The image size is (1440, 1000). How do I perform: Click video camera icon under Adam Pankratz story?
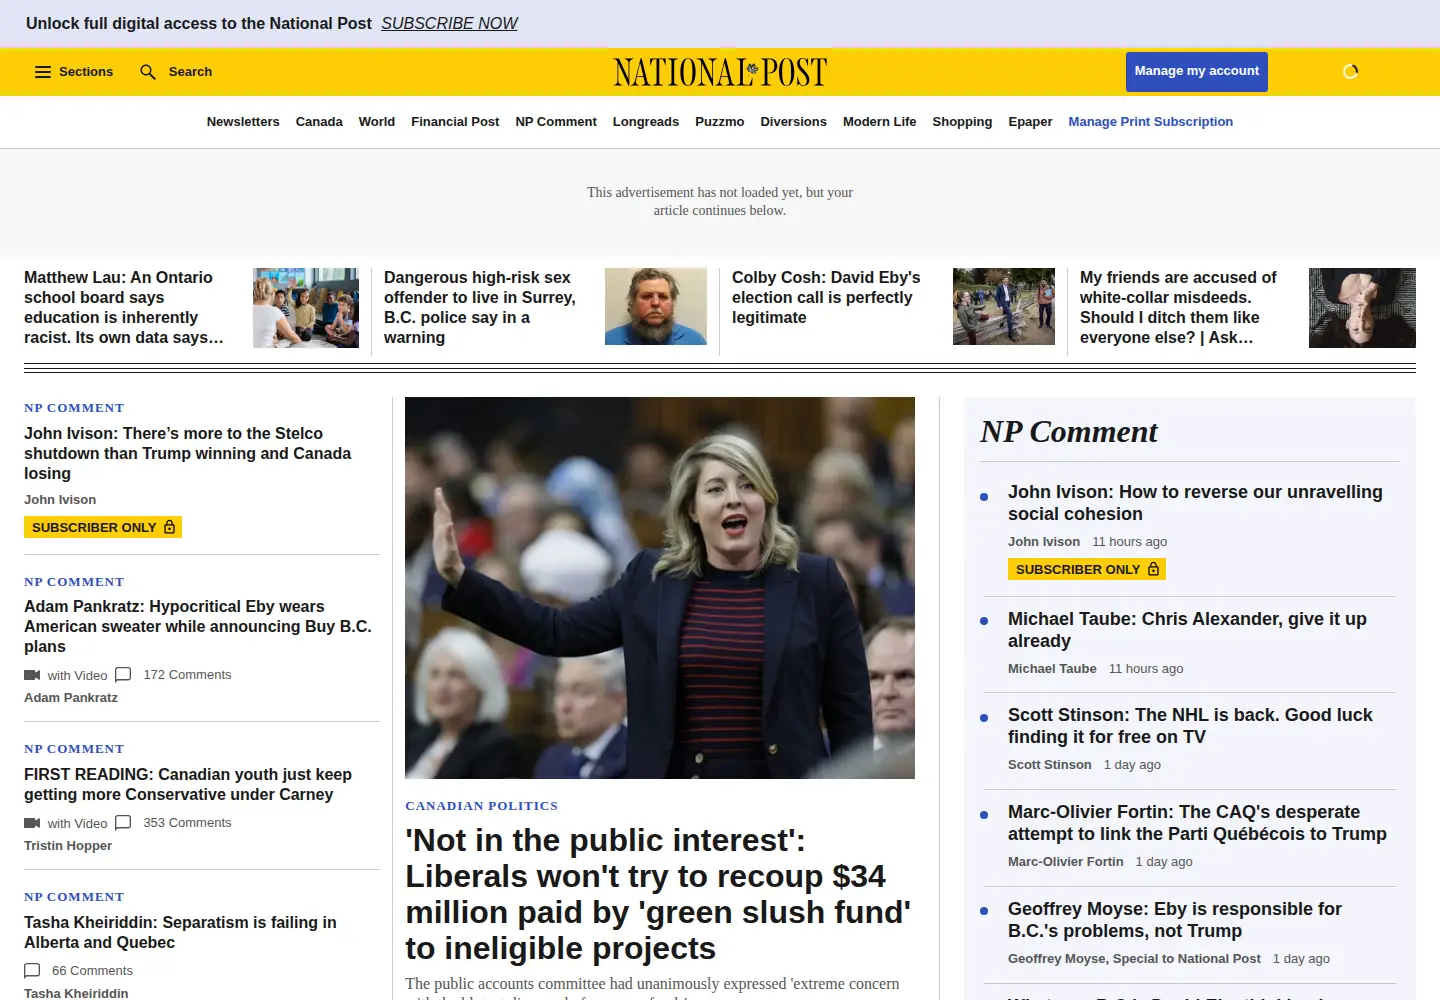(32, 675)
